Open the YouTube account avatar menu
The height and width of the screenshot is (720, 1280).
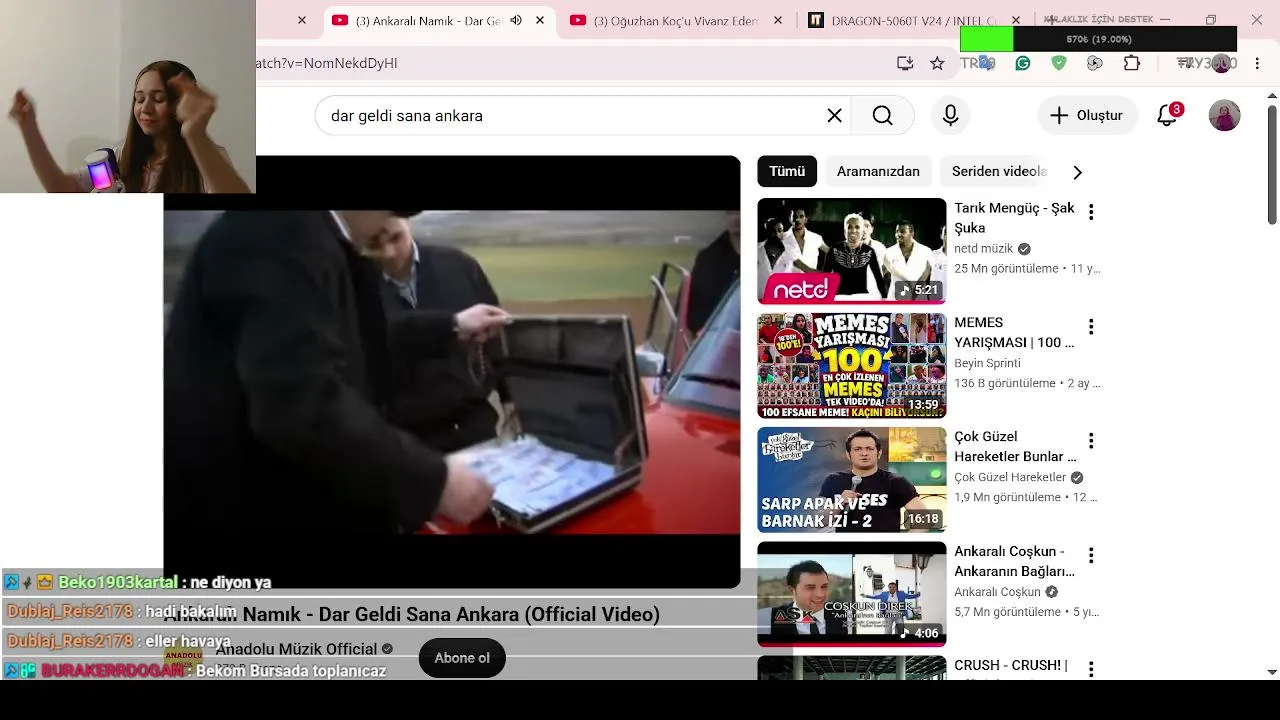(x=1225, y=116)
